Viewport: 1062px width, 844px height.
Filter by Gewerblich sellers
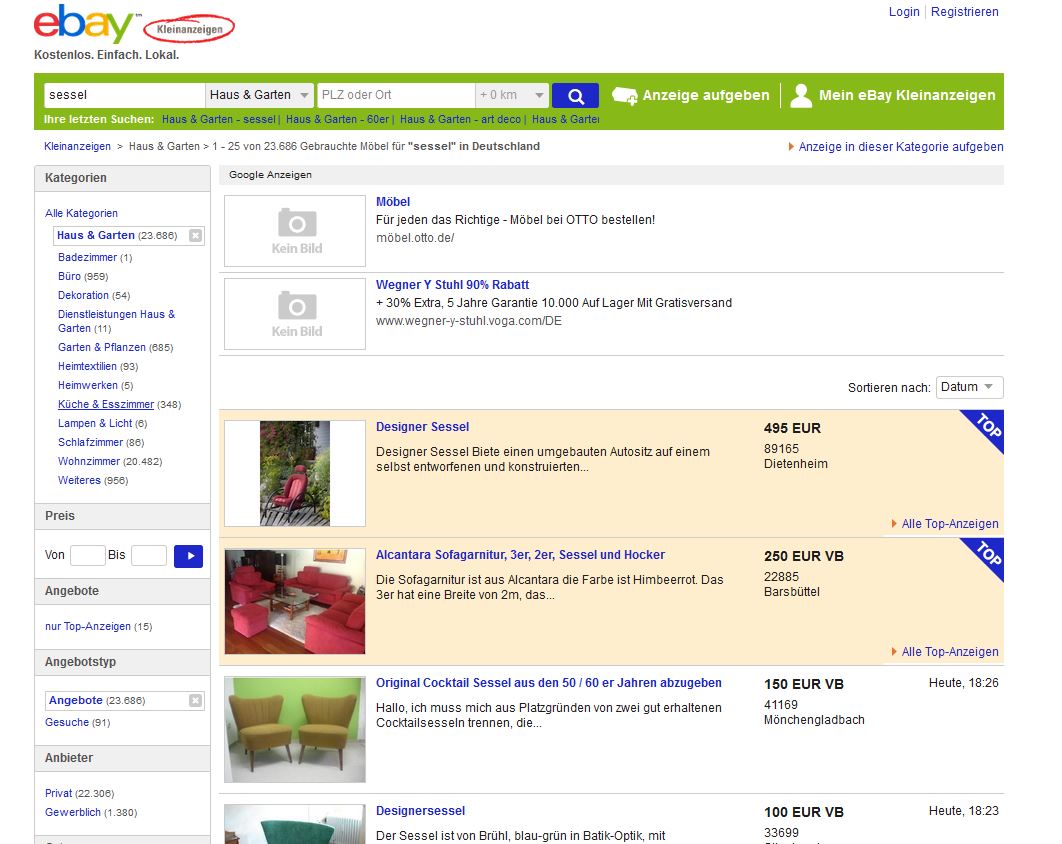pos(72,812)
